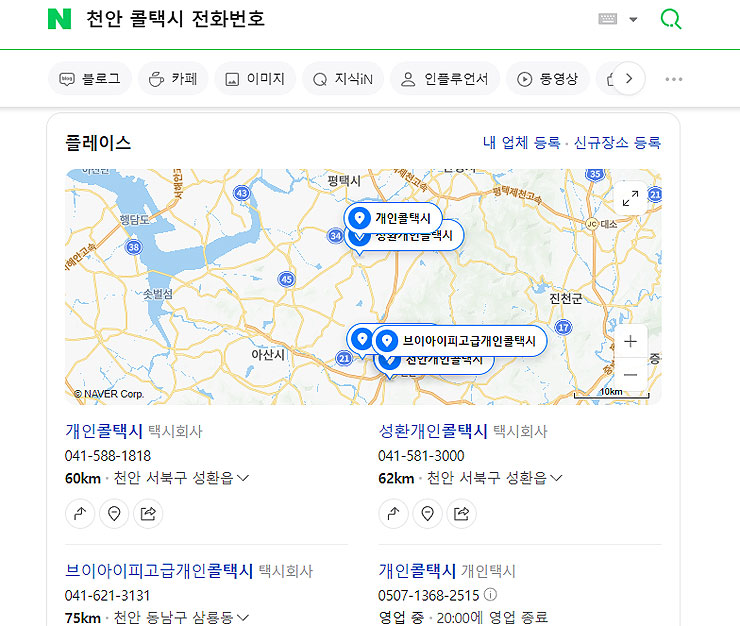Switch to the 카페 tab

(173, 78)
